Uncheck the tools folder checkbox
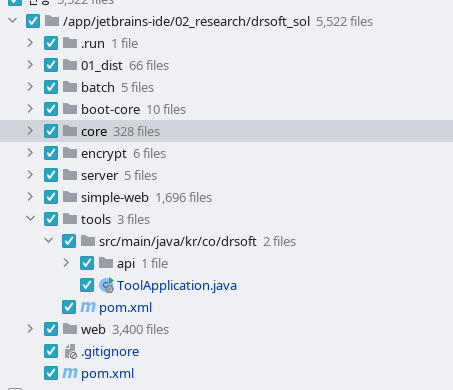The width and height of the screenshot is (453, 390). click(51, 219)
